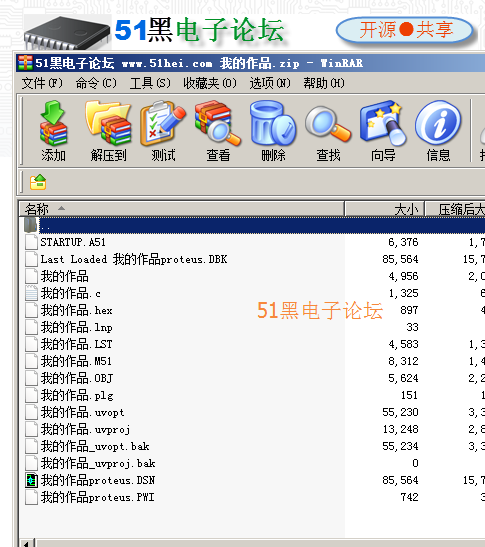Viewport: 485px width, 547px height.
Task: Click size value 4,956
Action: [403, 276]
